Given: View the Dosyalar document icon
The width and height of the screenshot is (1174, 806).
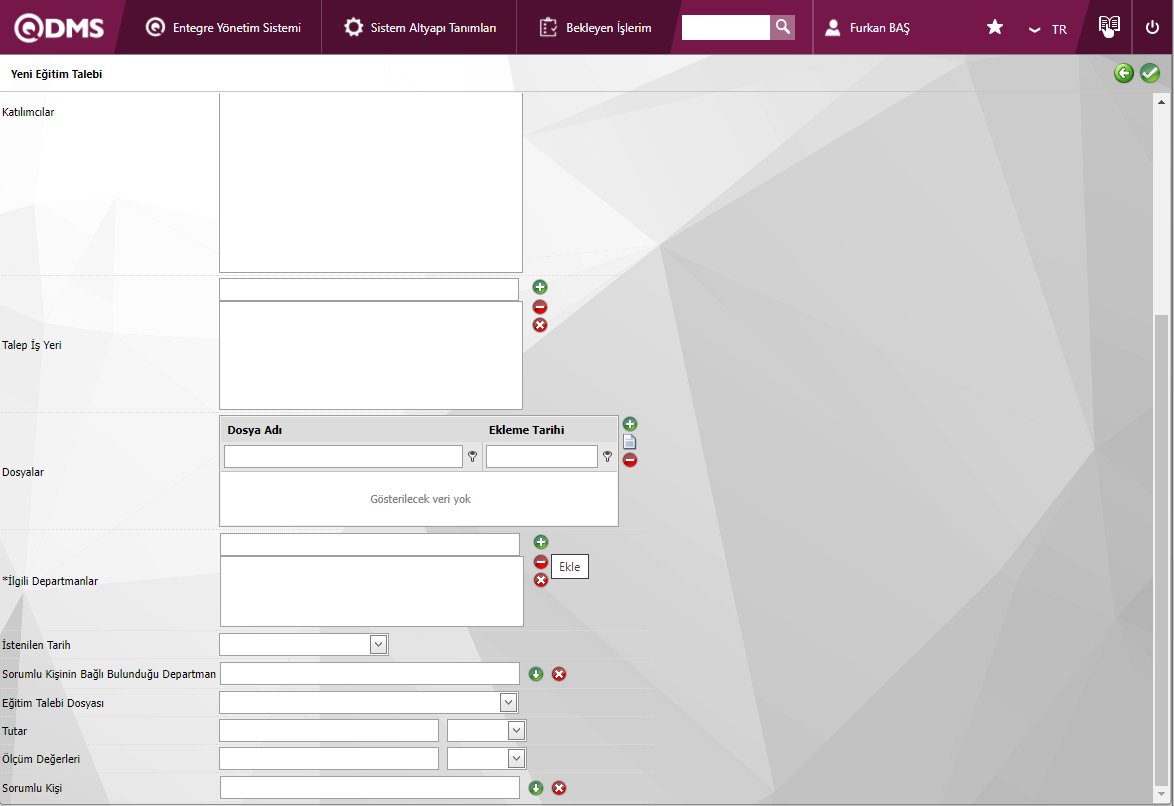Looking at the screenshot, I should 630,442.
